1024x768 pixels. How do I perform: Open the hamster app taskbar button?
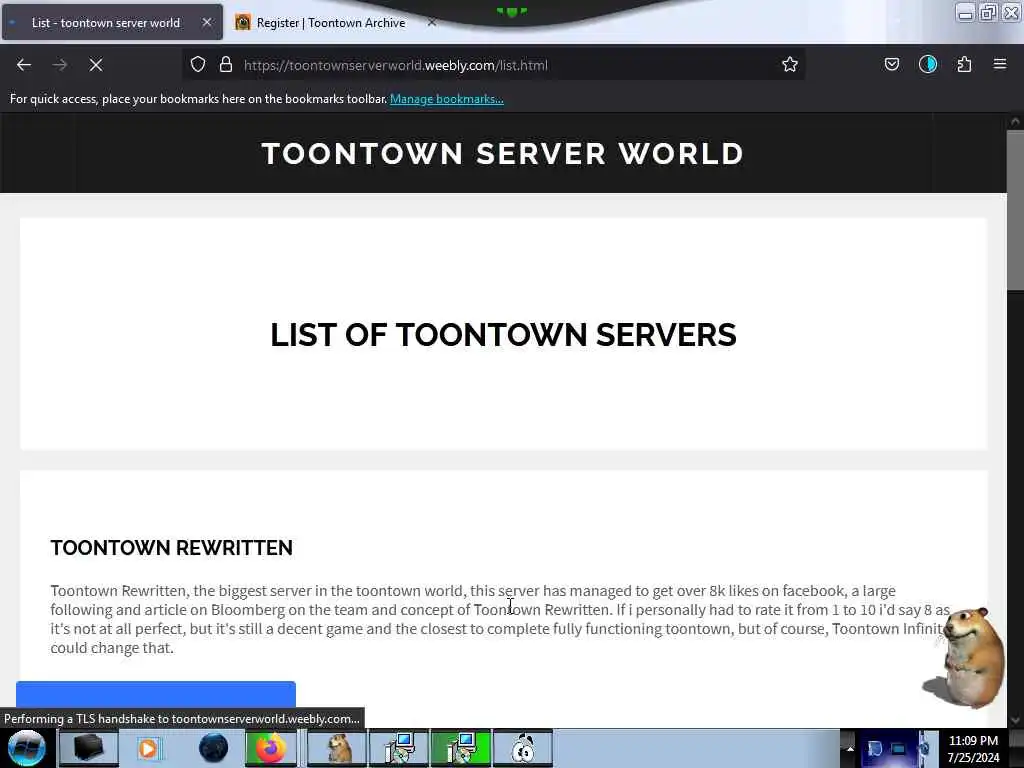click(337, 748)
